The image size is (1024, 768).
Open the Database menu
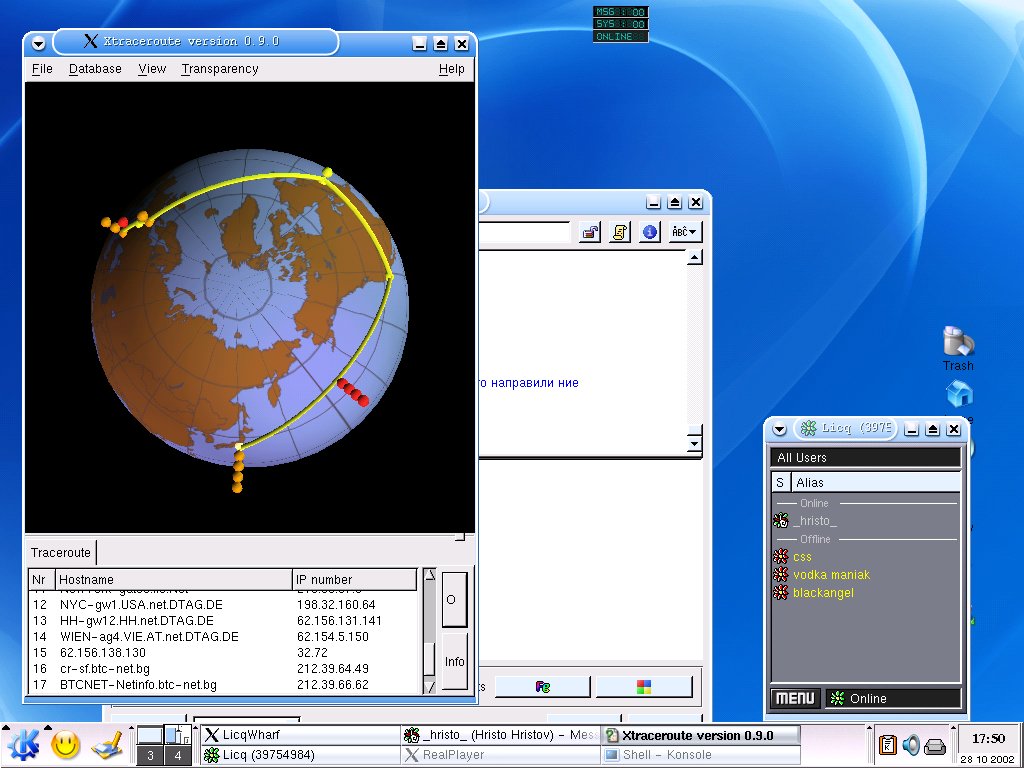pyautogui.click(x=95, y=69)
